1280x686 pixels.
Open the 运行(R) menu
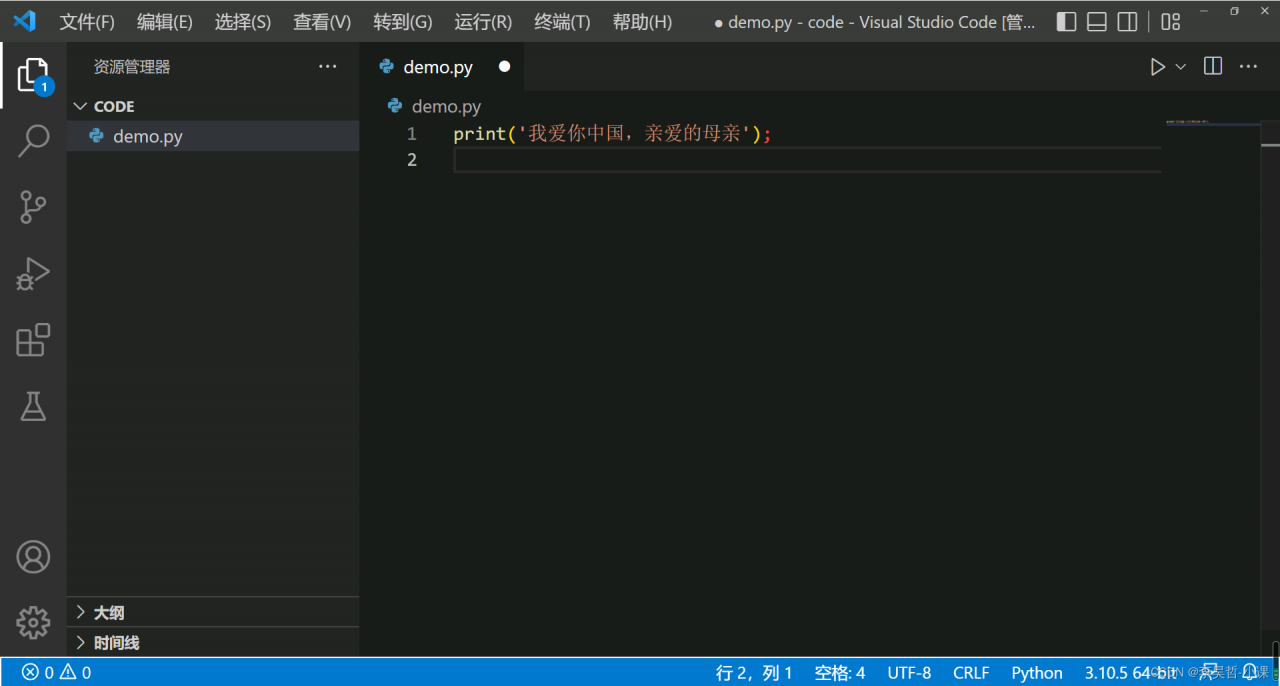483,22
